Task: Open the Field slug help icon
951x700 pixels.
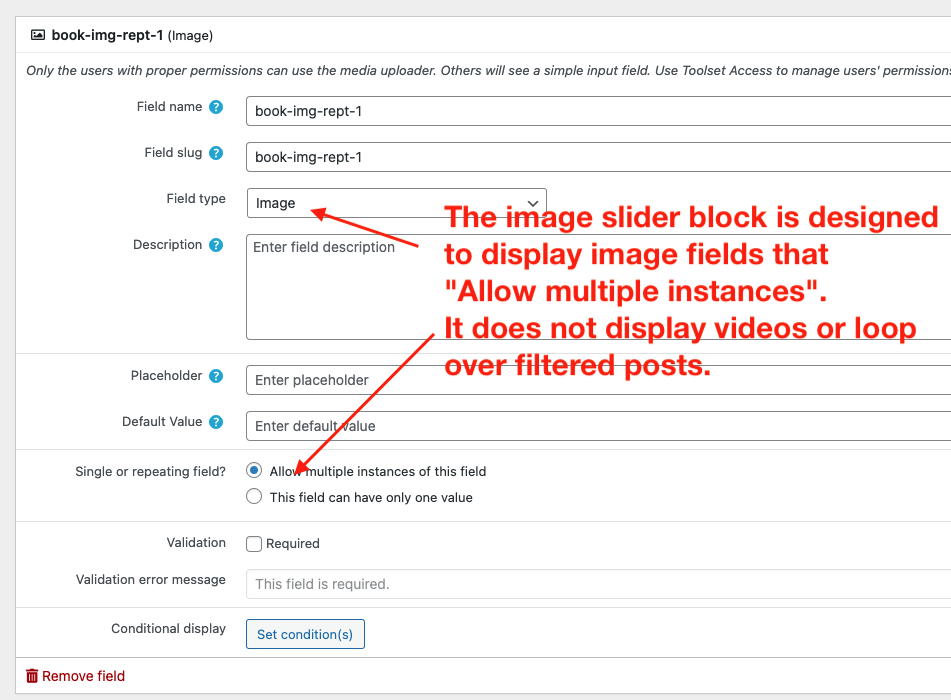Action: (216, 153)
